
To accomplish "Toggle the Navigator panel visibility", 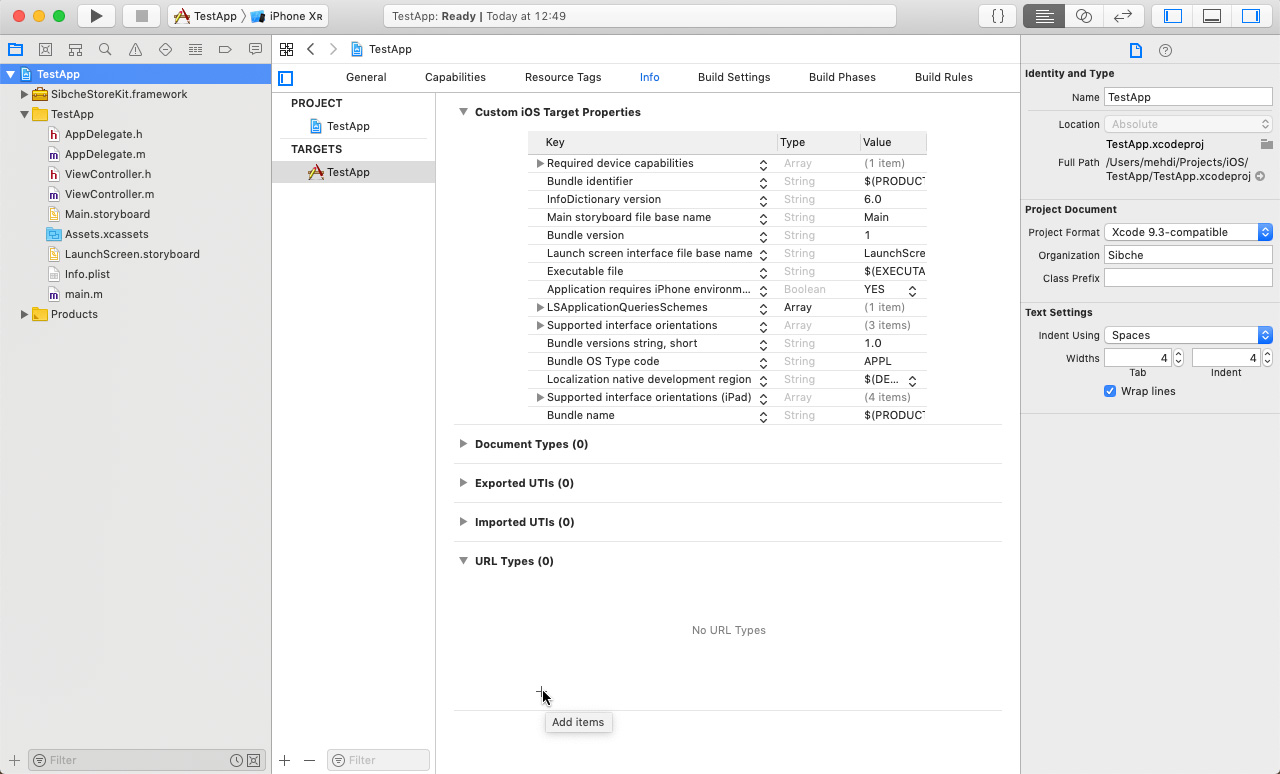I will coord(1173,16).
